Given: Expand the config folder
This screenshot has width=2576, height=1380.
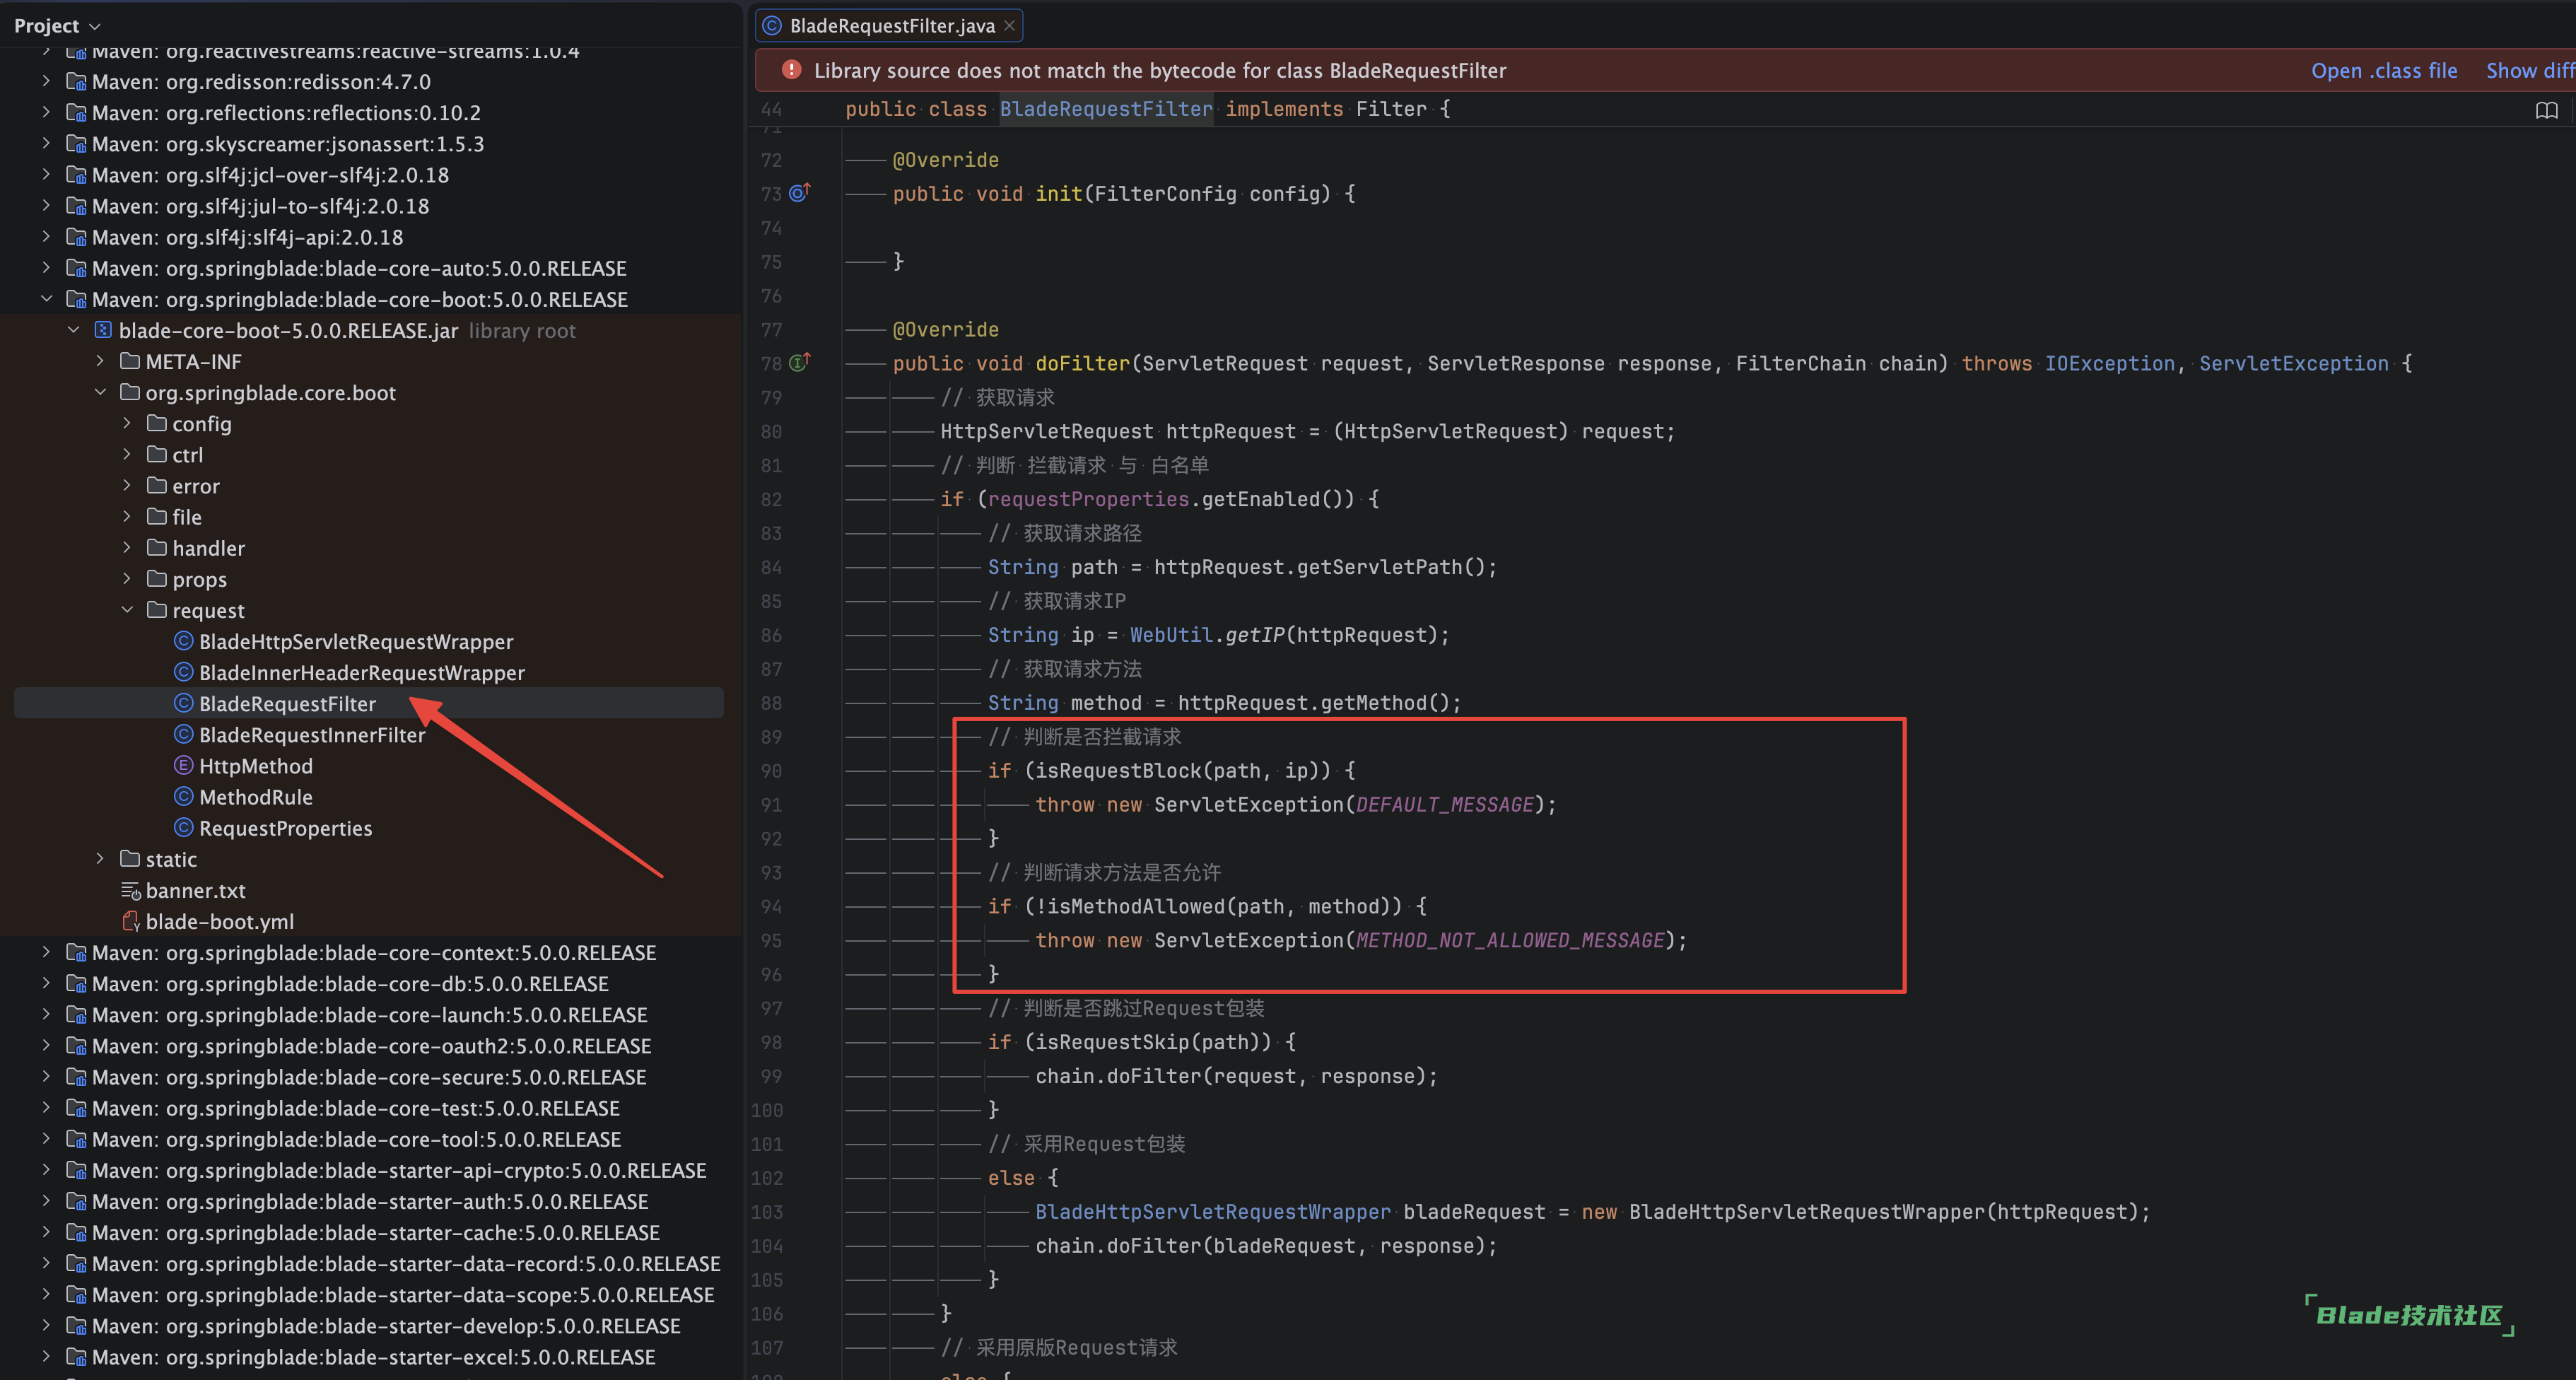Looking at the screenshot, I should point(127,423).
